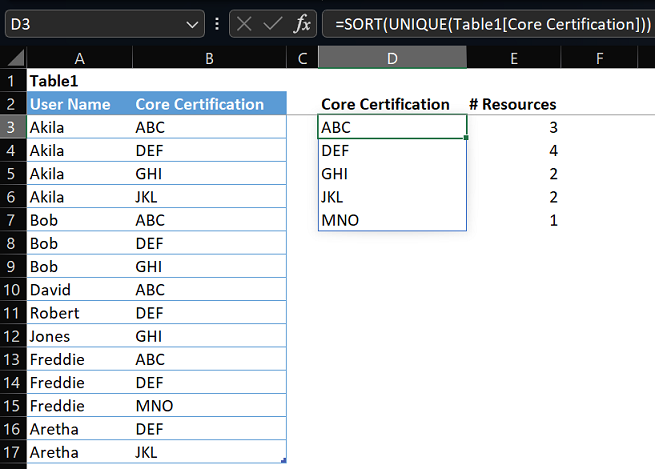Select the # Resources header cell
This screenshot has width=655, height=469.
click(513, 104)
